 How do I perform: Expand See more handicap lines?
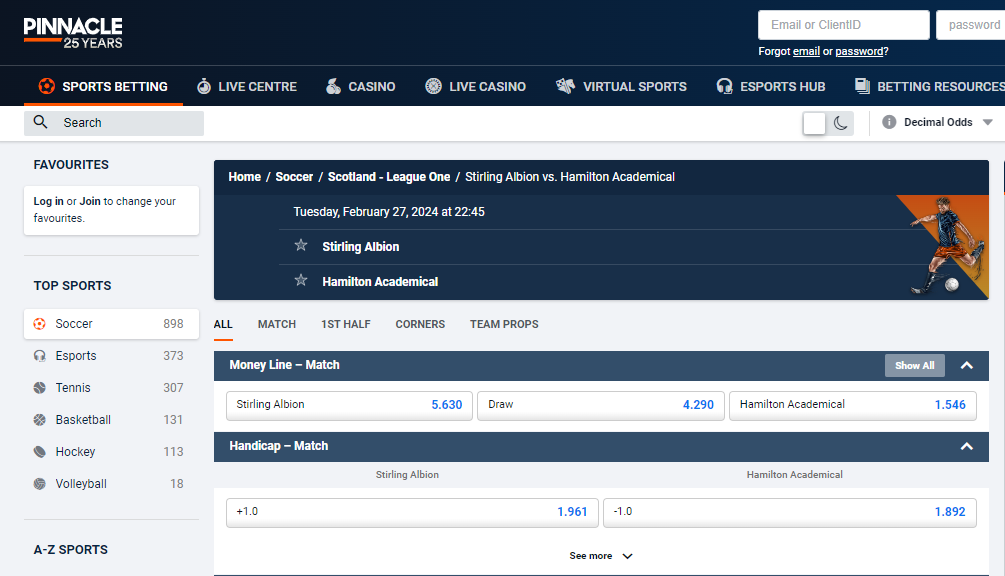click(601, 555)
